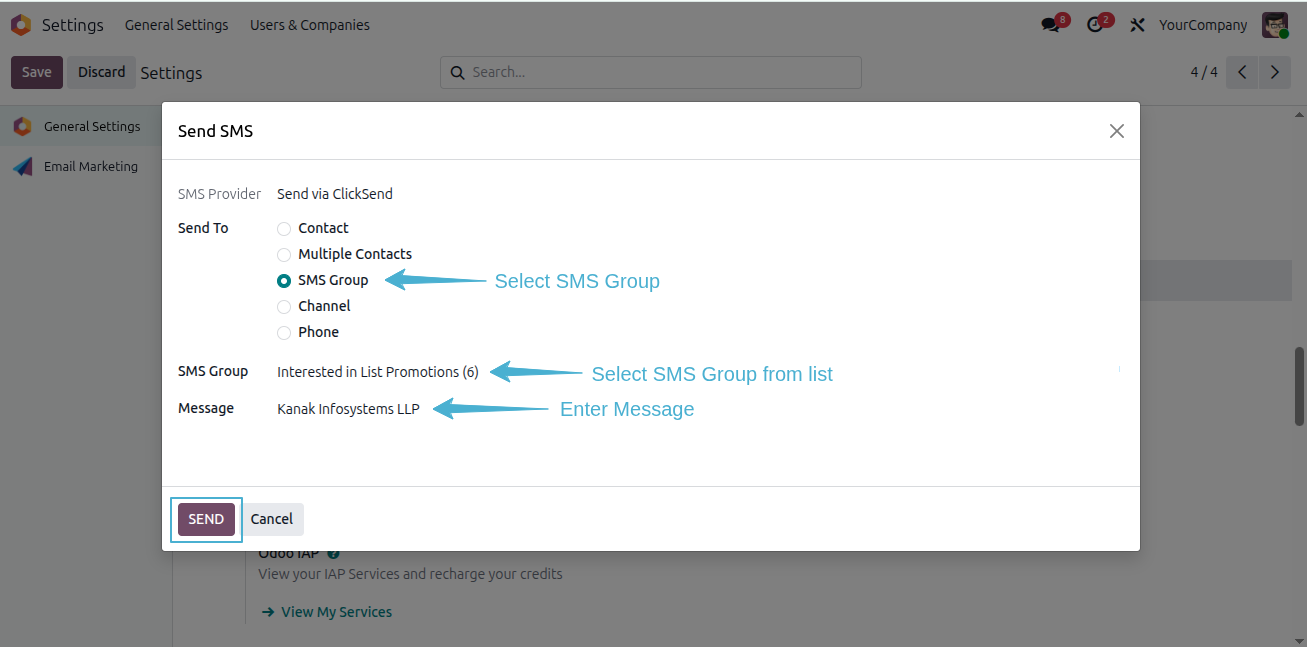
Task: Click the page vertical scrollbar
Action: click(x=1299, y=387)
